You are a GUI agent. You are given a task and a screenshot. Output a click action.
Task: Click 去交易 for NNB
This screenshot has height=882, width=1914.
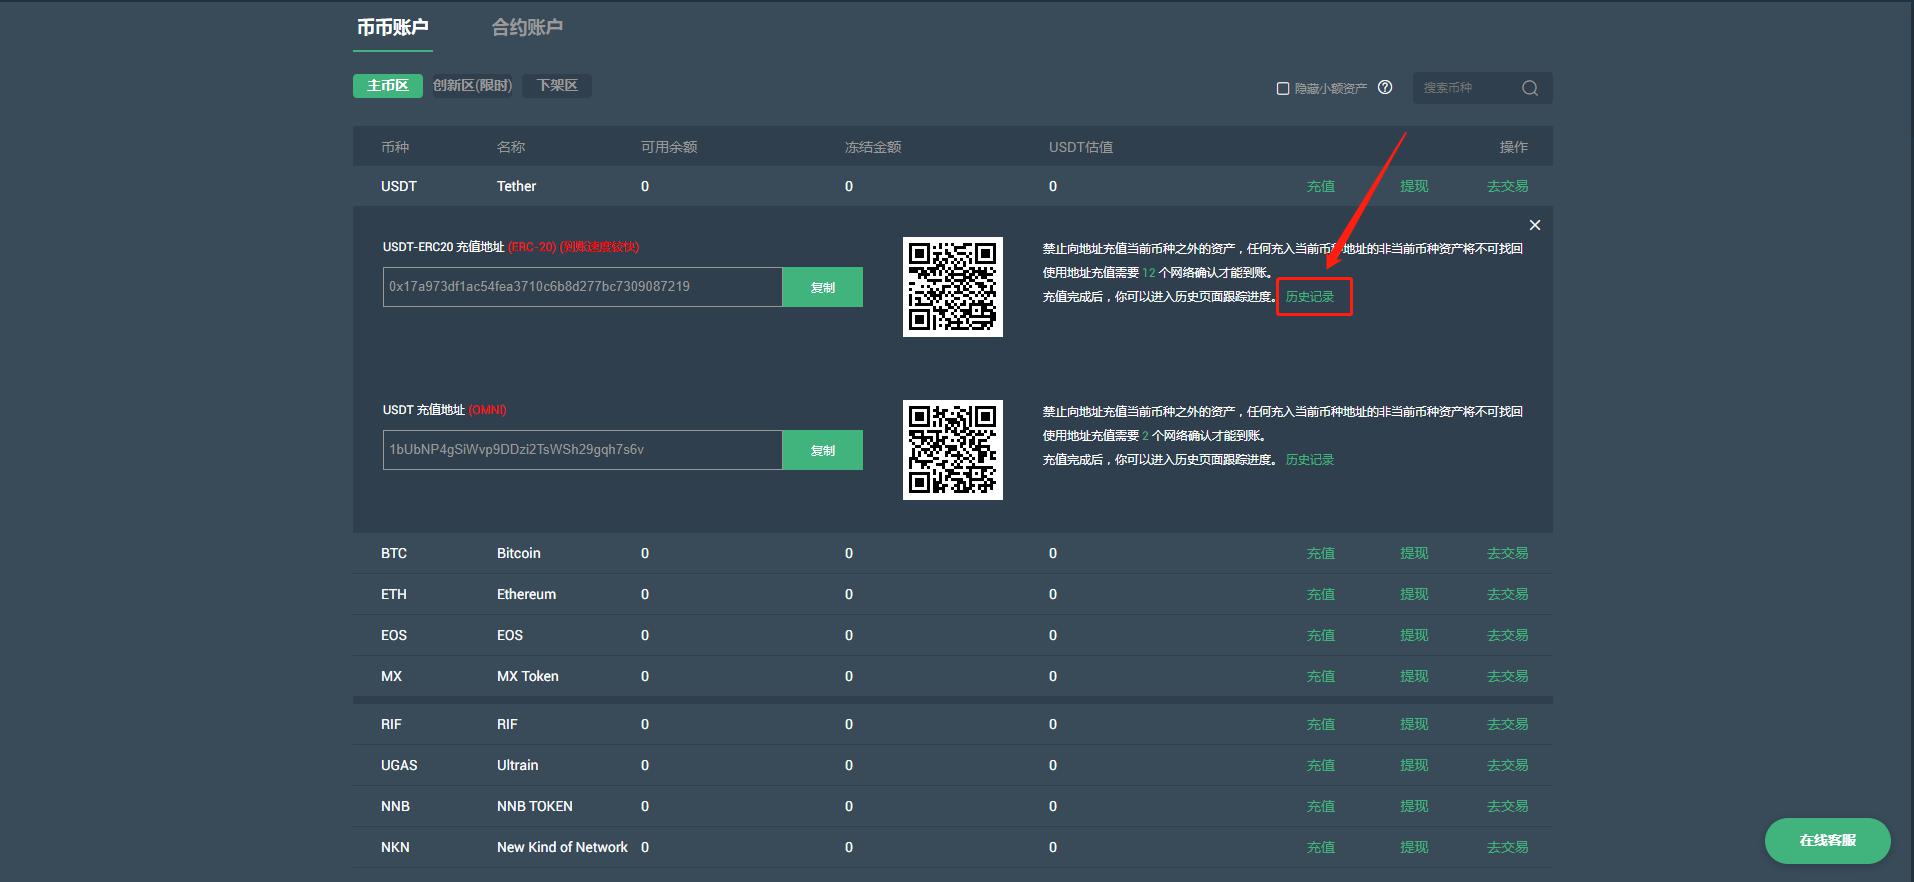point(1508,806)
